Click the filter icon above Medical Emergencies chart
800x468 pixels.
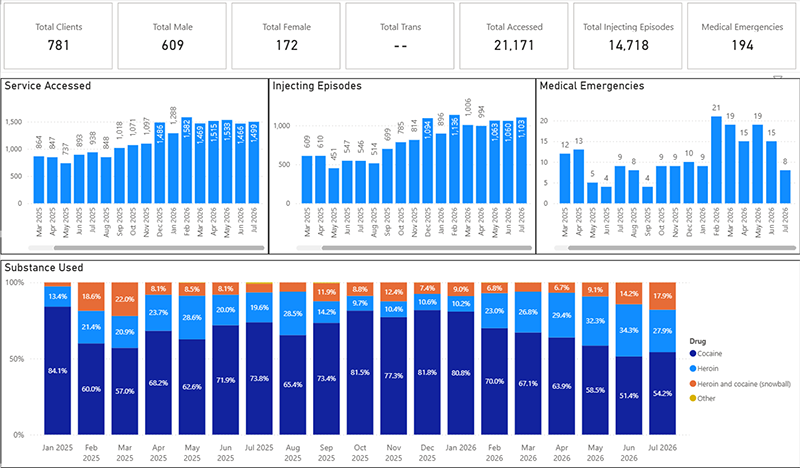click(778, 78)
